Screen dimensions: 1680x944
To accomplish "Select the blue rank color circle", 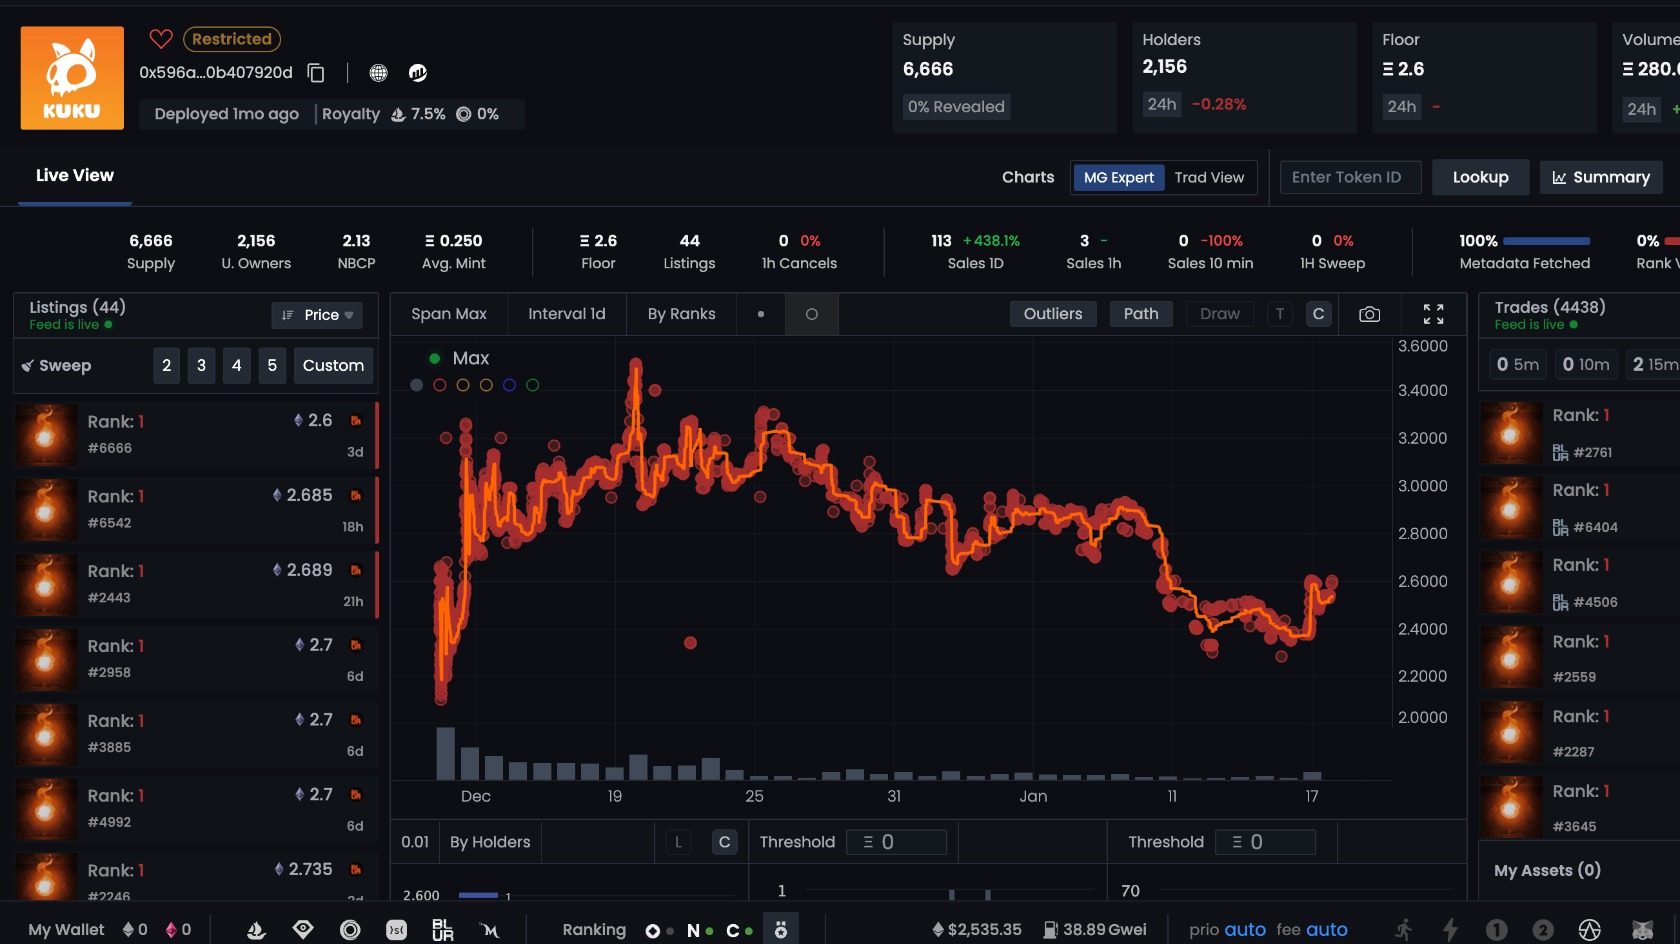I will click(x=509, y=385).
